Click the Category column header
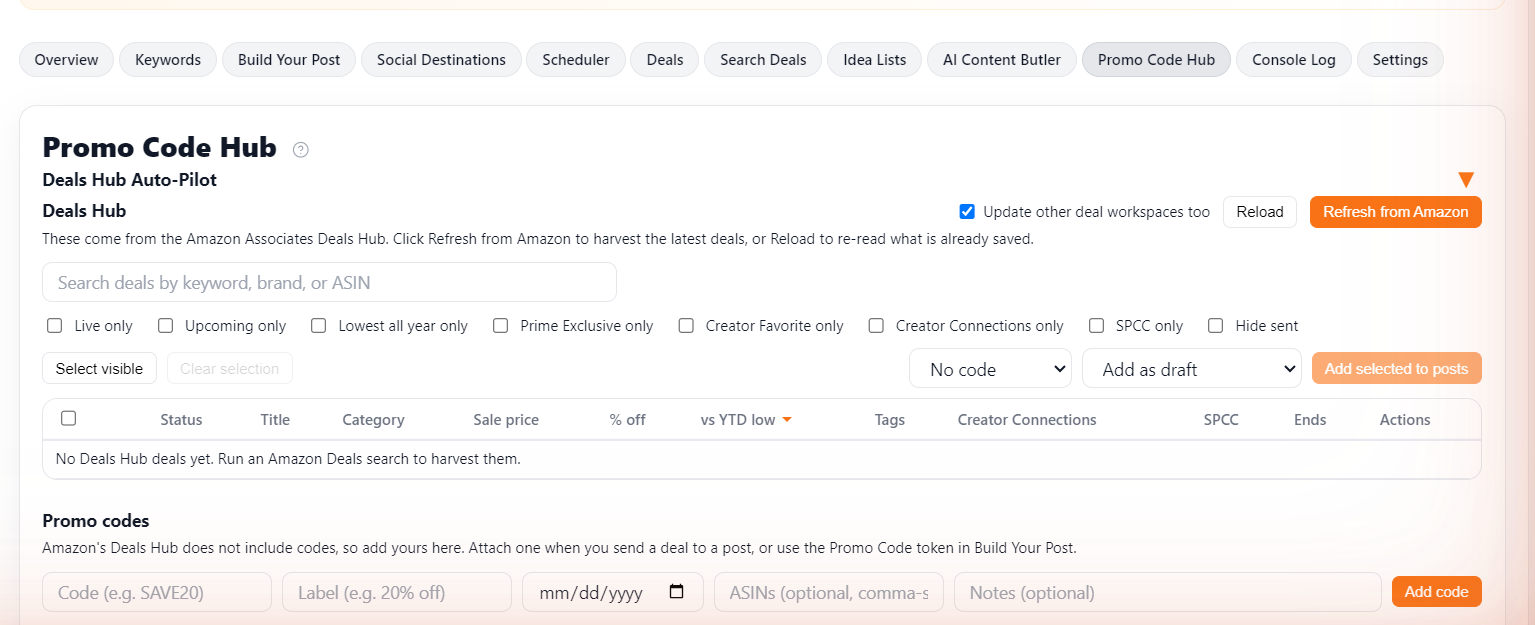1535x625 pixels. click(373, 420)
